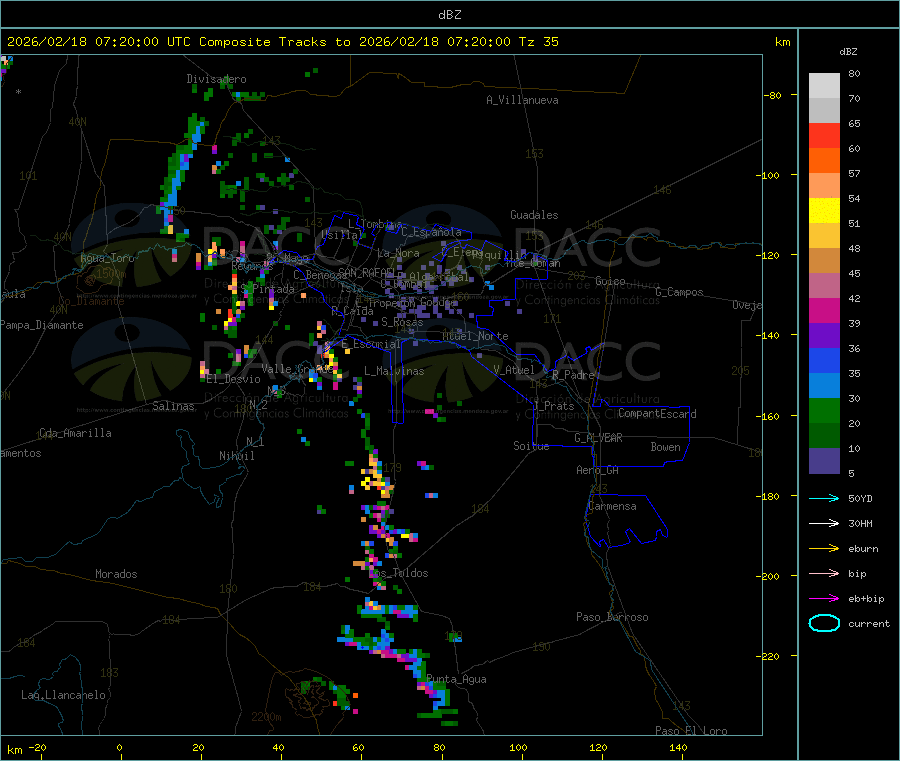The image size is (900, 761).
Task: Click the G_ALVEAR map label
Action: coord(598,437)
